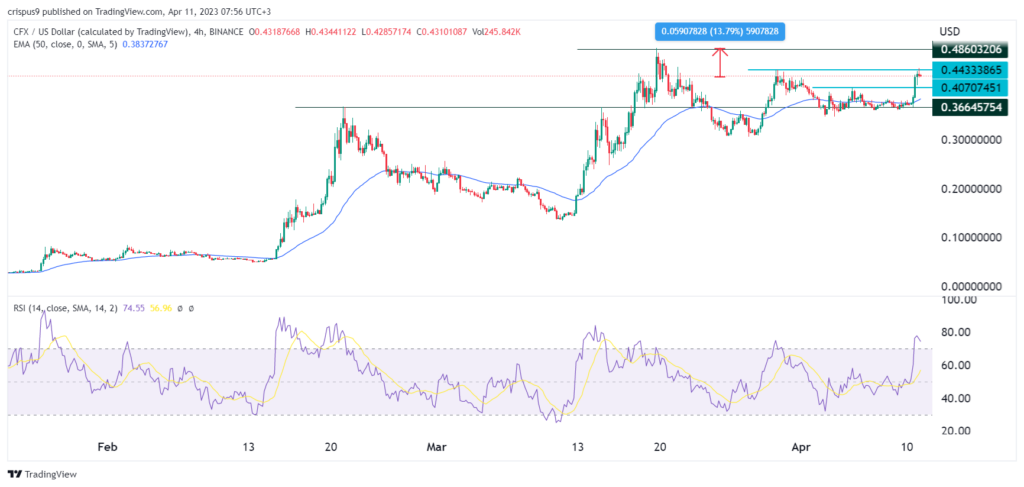Click the red measurement arrow on the chart
This screenshot has width=1024, height=487.
[720, 63]
